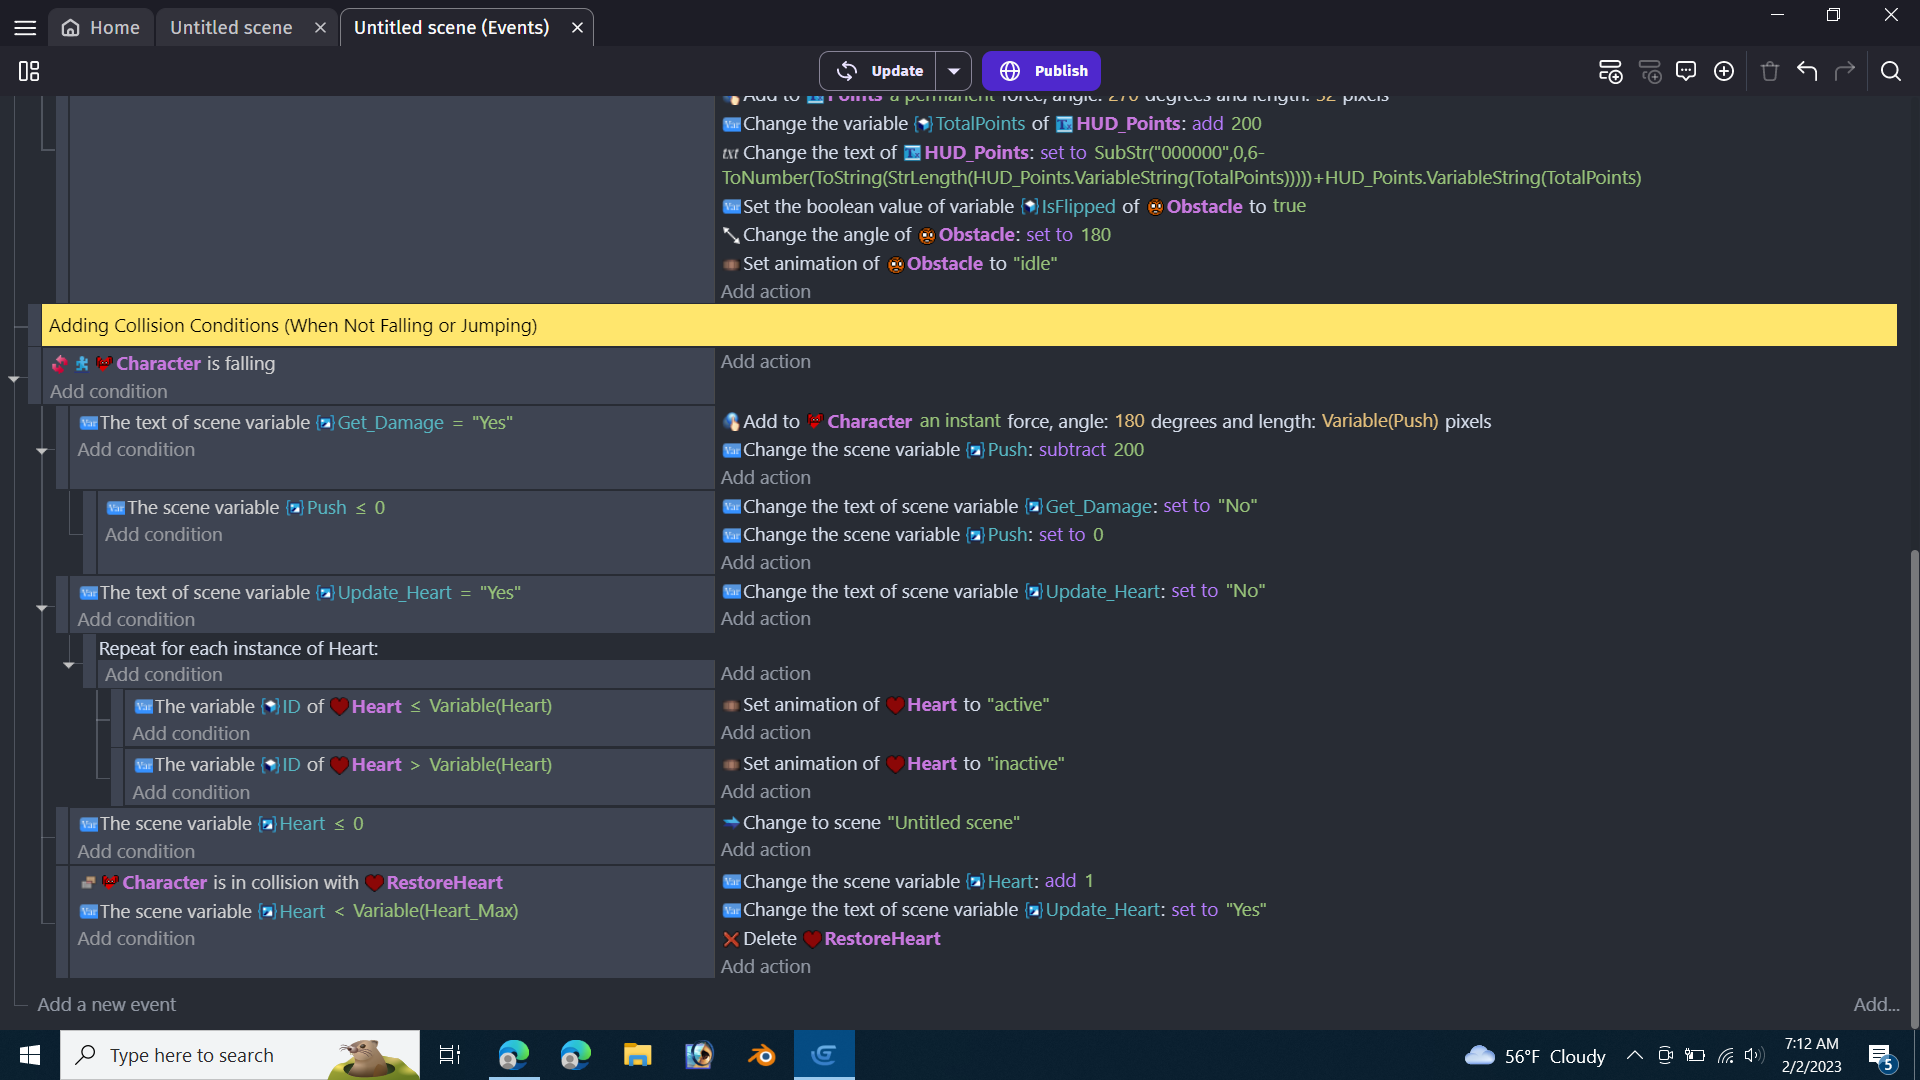Click the "true" value of IsFlipped action
This screenshot has height=1080, width=1920.
tap(1289, 206)
